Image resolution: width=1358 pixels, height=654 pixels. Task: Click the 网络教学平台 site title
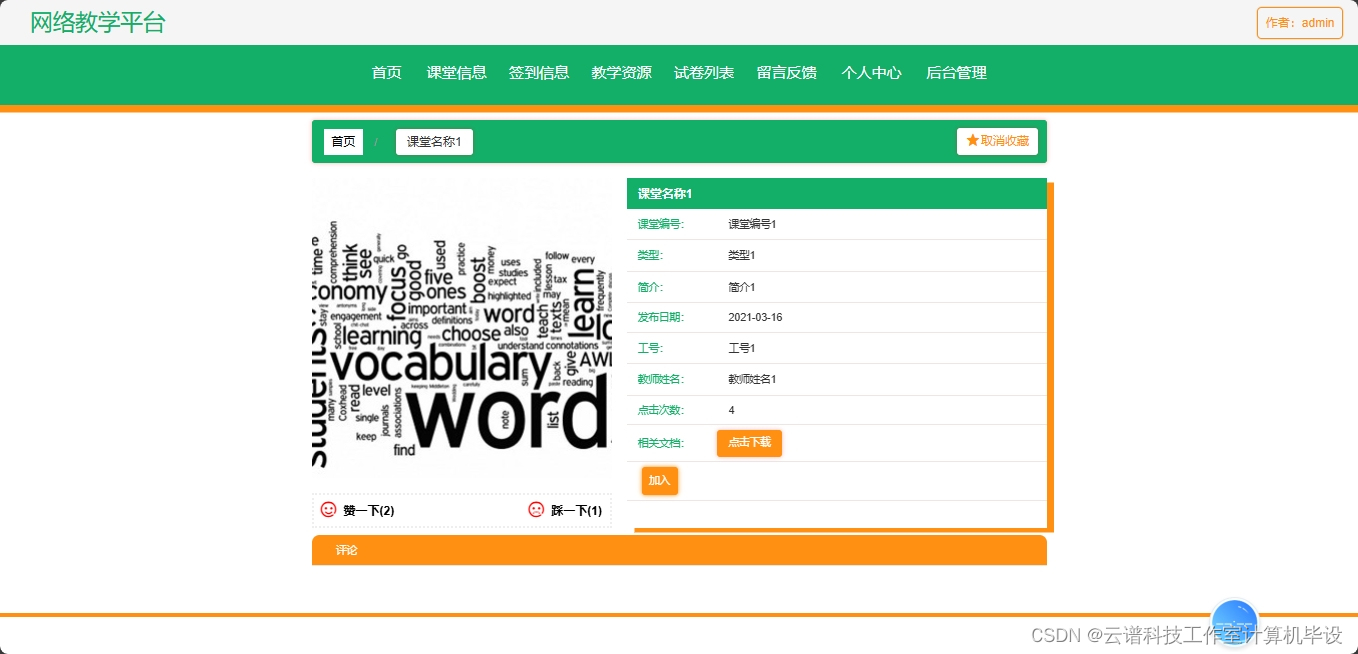click(x=96, y=21)
